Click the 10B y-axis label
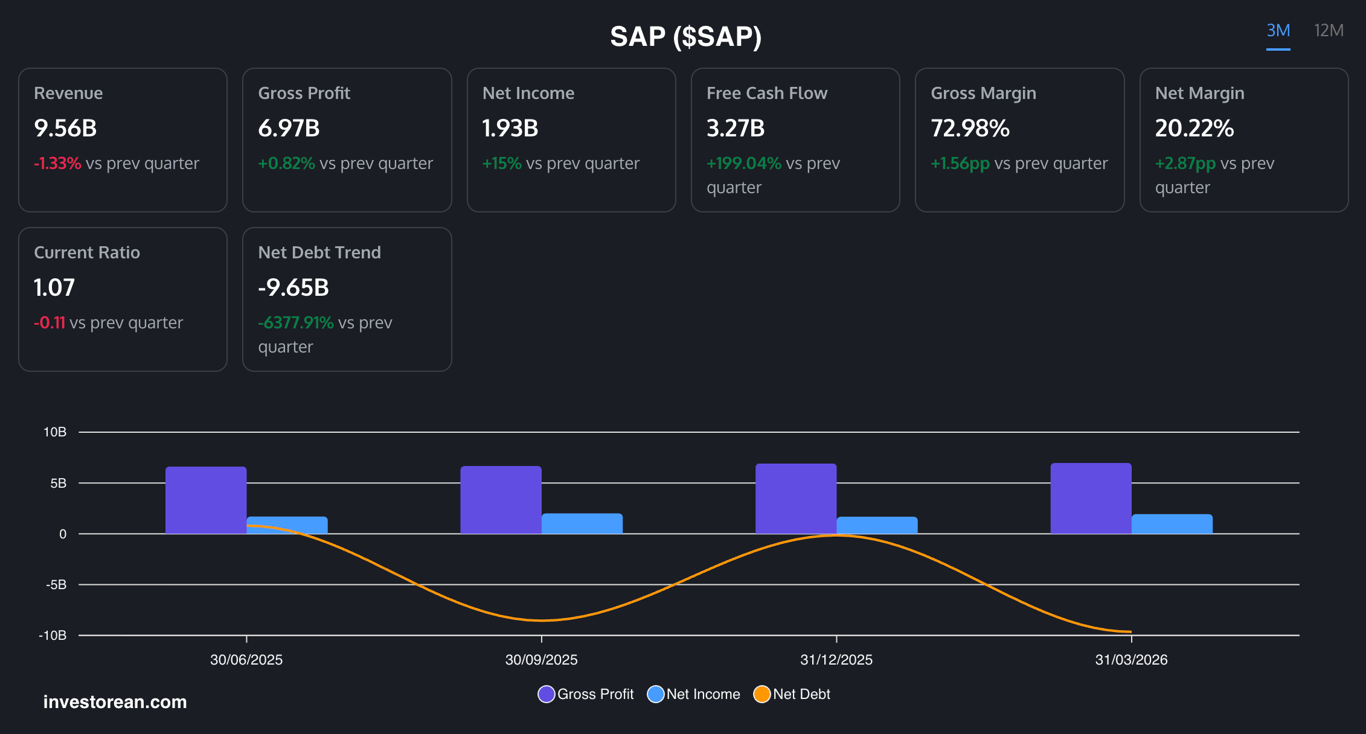The width and height of the screenshot is (1366, 734). 55,432
